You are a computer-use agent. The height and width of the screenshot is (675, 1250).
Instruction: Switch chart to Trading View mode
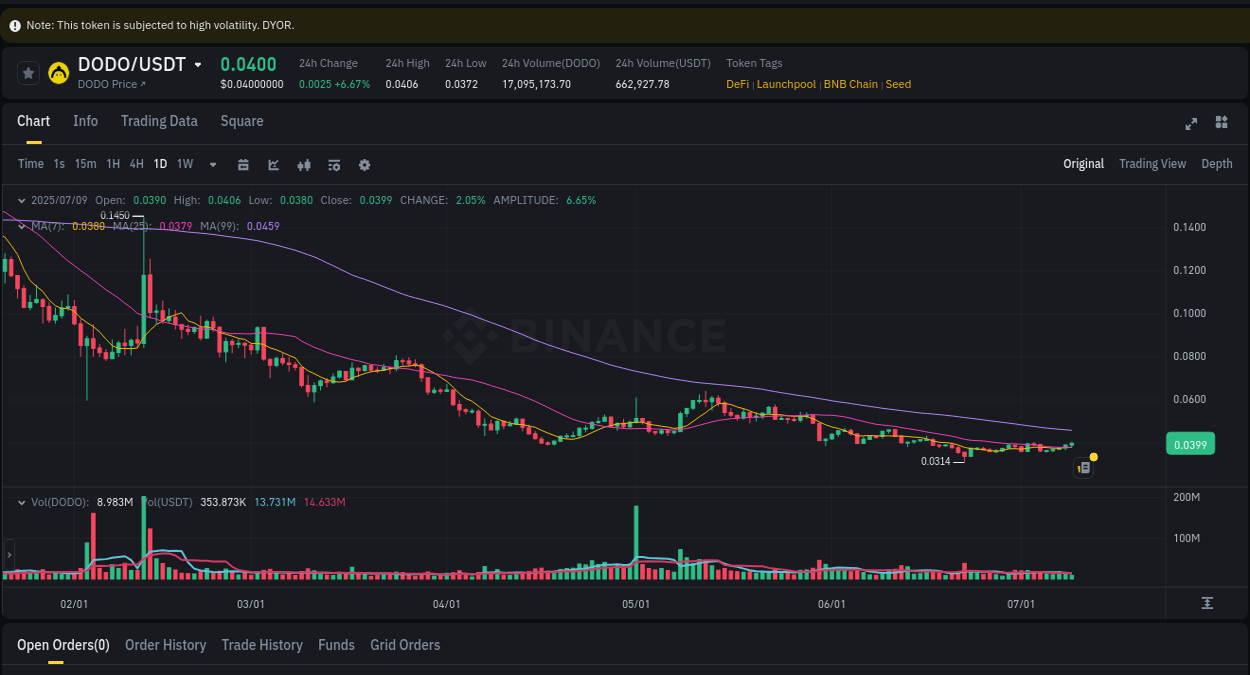pos(1152,163)
